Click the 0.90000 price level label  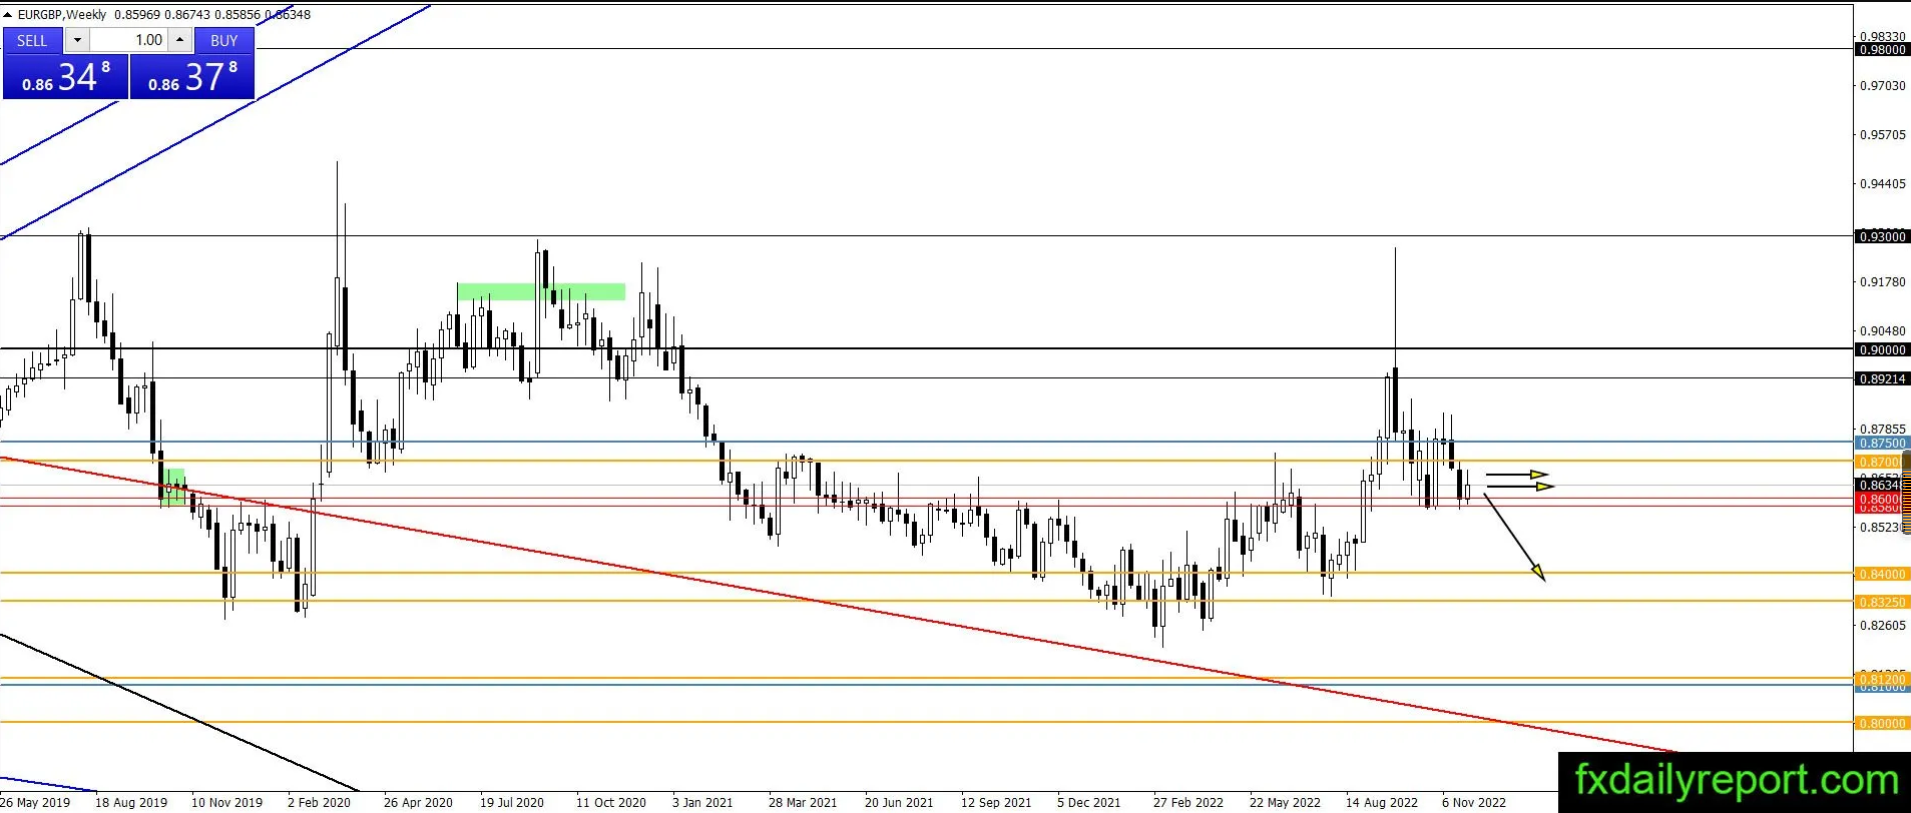pos(1882,350)
